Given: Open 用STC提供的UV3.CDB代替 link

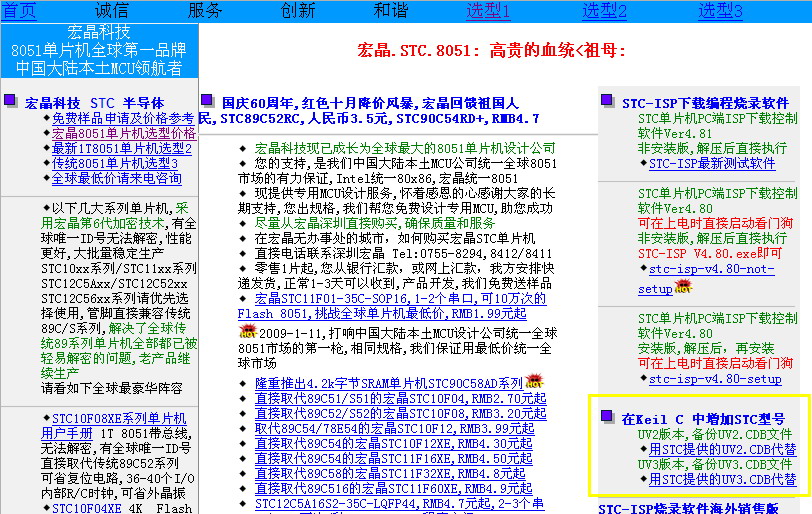Looking at the screenshot, I should [x=722, y=479].
